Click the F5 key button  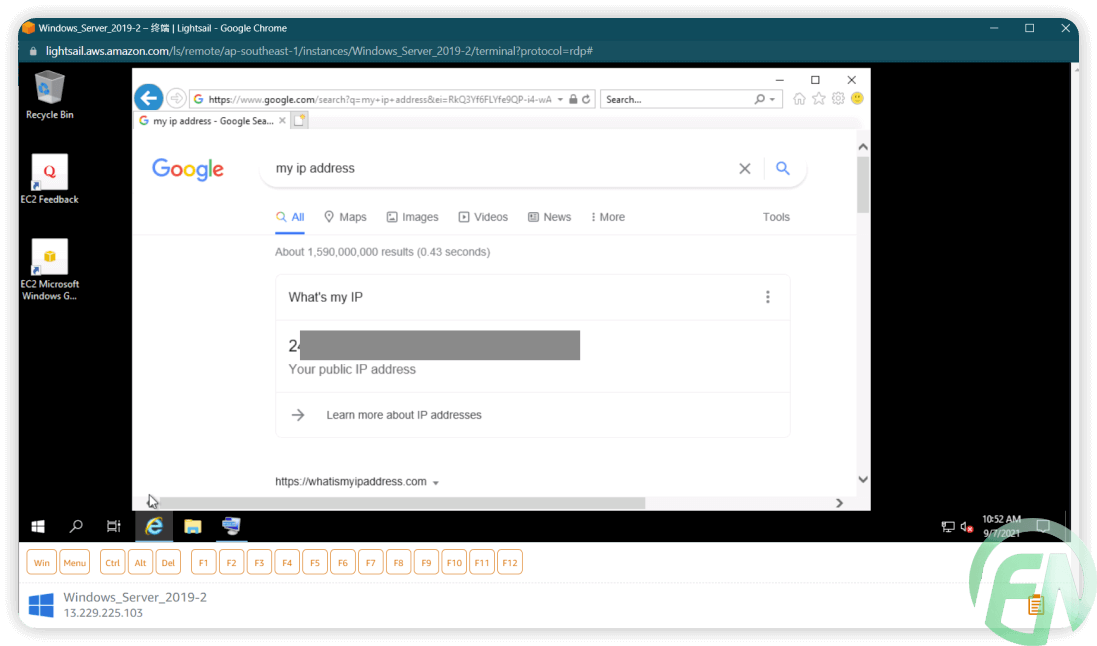click(315, 563)
